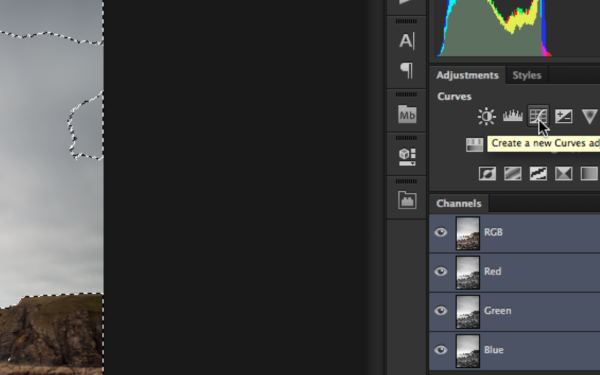600x375 pixels.
Task: Switch to the Styles tab
Action: pos(527,75)
